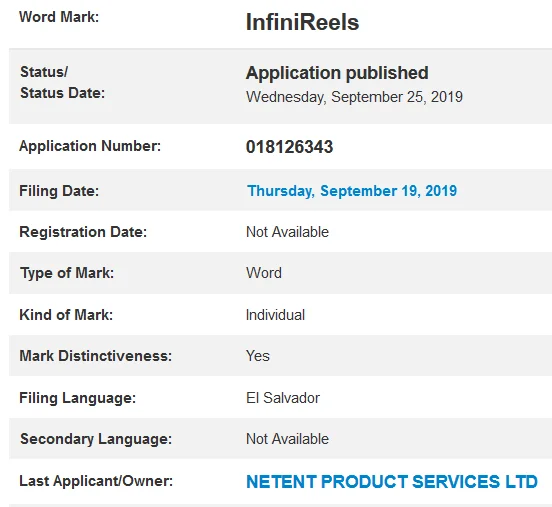Click the Individual kind of mark value
Screen dimensions: 552x507
275,315
